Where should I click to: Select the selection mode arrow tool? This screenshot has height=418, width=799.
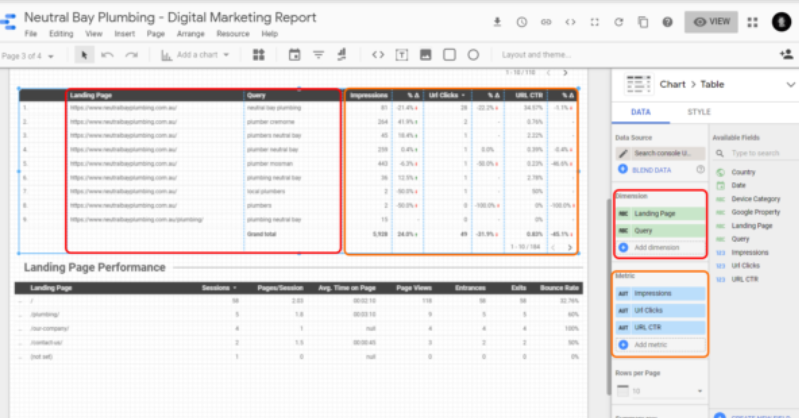pos(84,55)
